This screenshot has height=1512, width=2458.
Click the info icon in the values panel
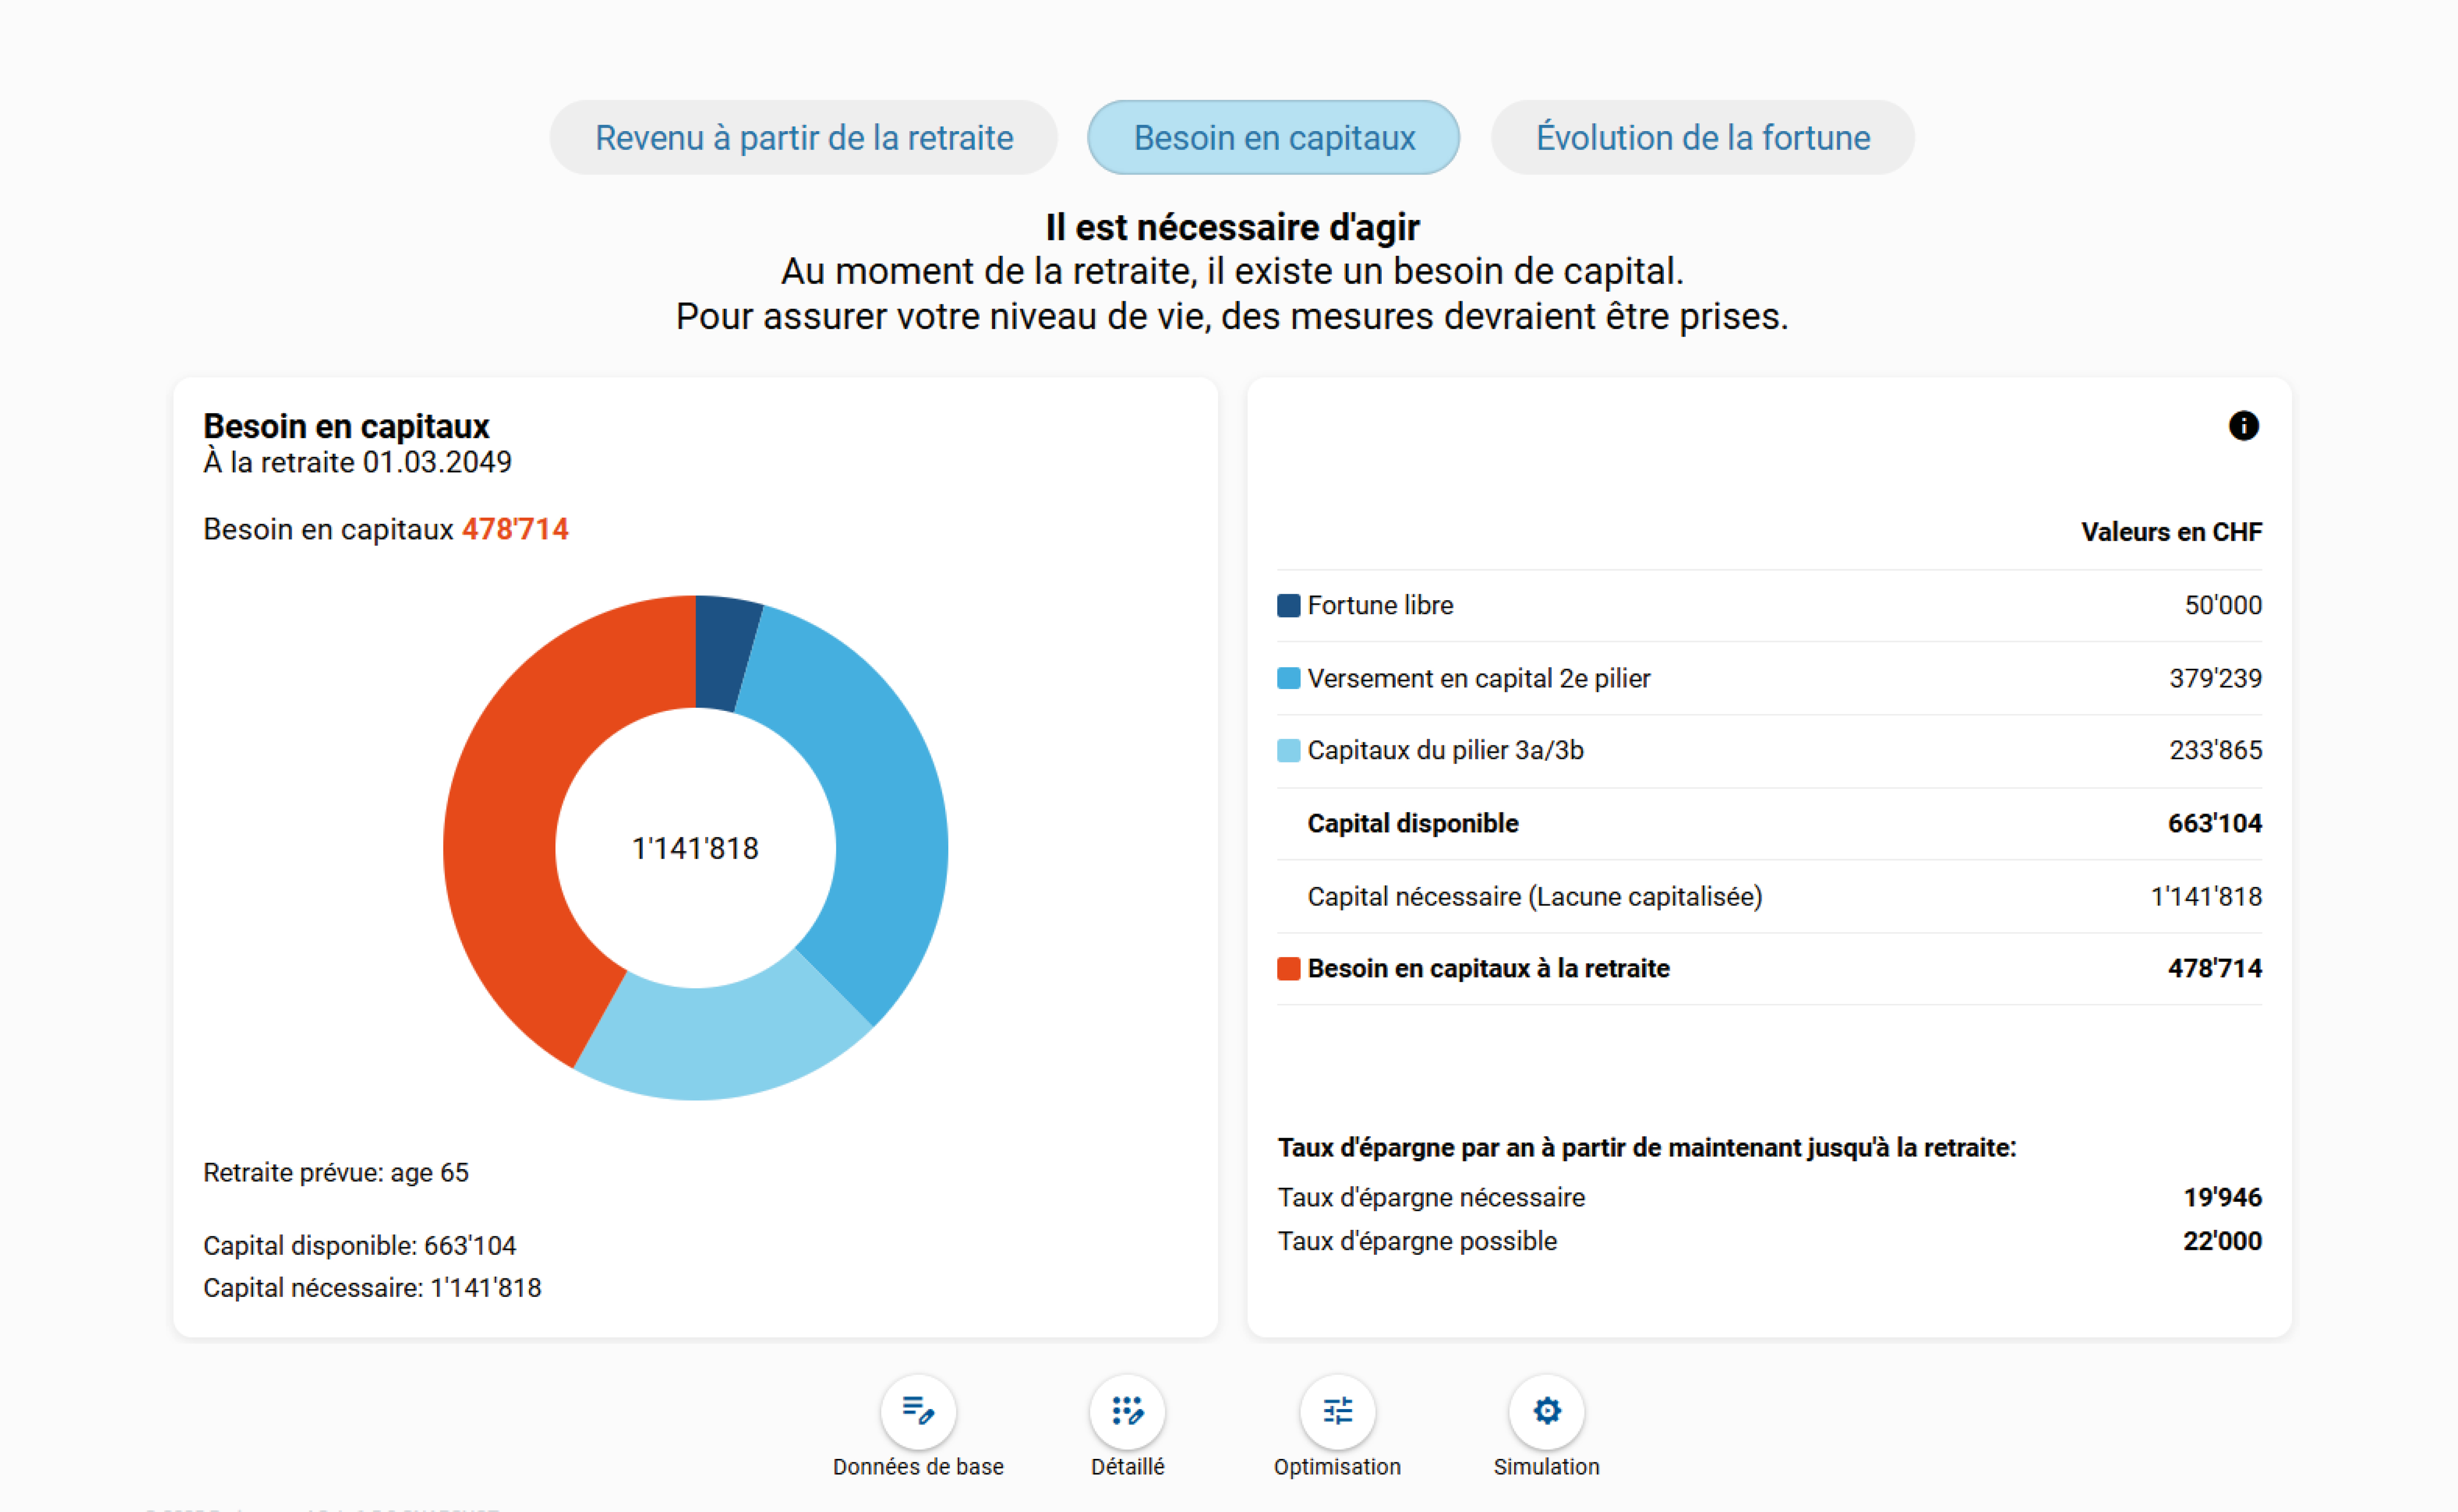tap(2243, 426)
